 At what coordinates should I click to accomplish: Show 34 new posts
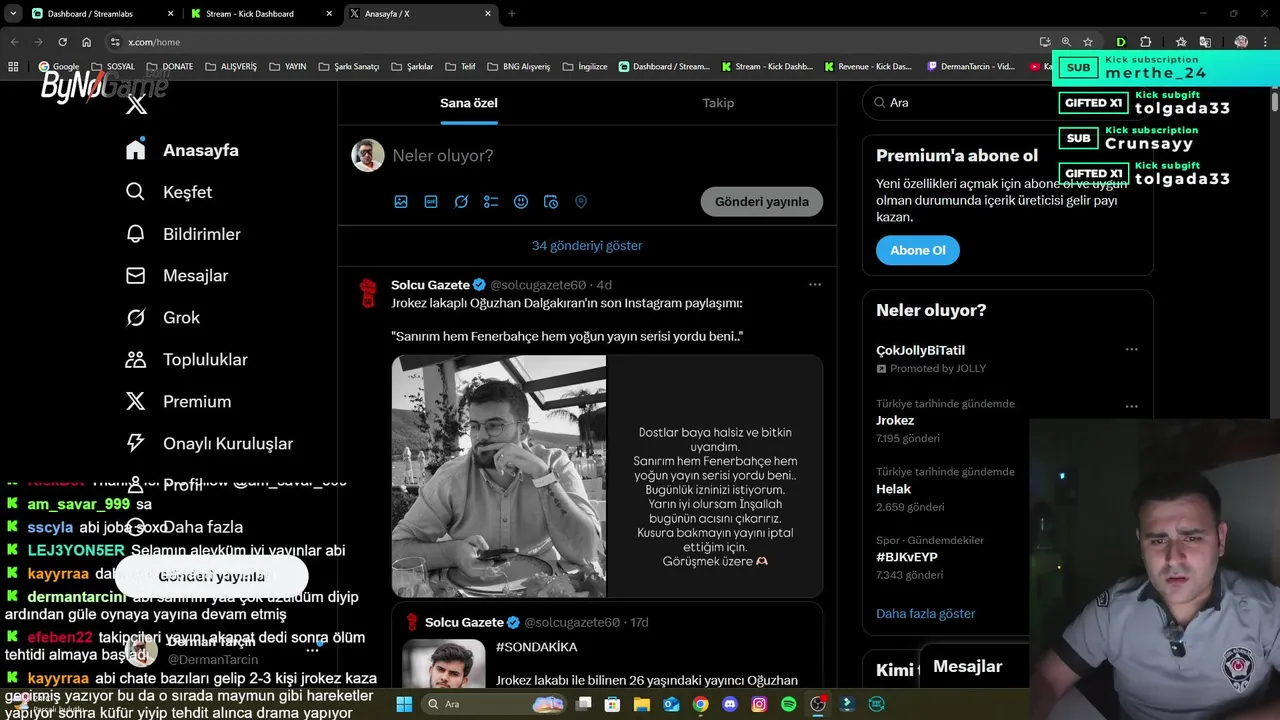pyautogui.click(x=587, y=246)
